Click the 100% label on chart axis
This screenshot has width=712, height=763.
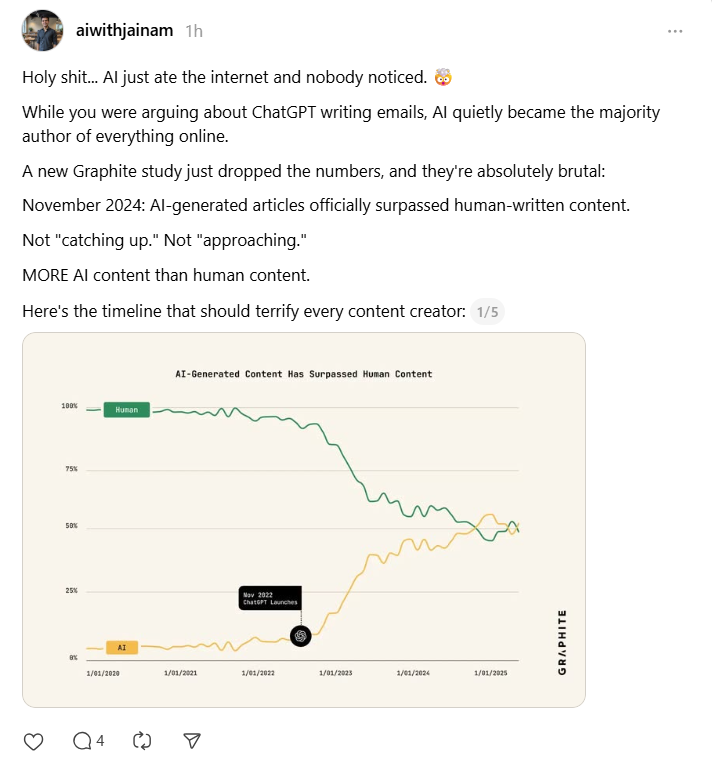(x=69, y=406)
